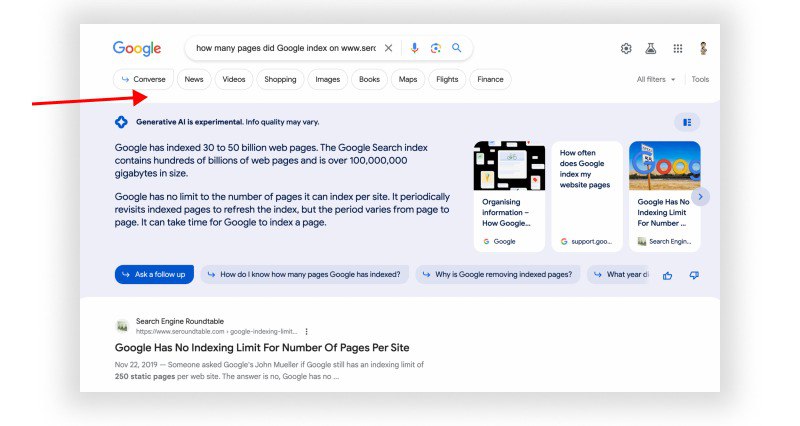
Task: Click the Google logo
Action: 137,48
